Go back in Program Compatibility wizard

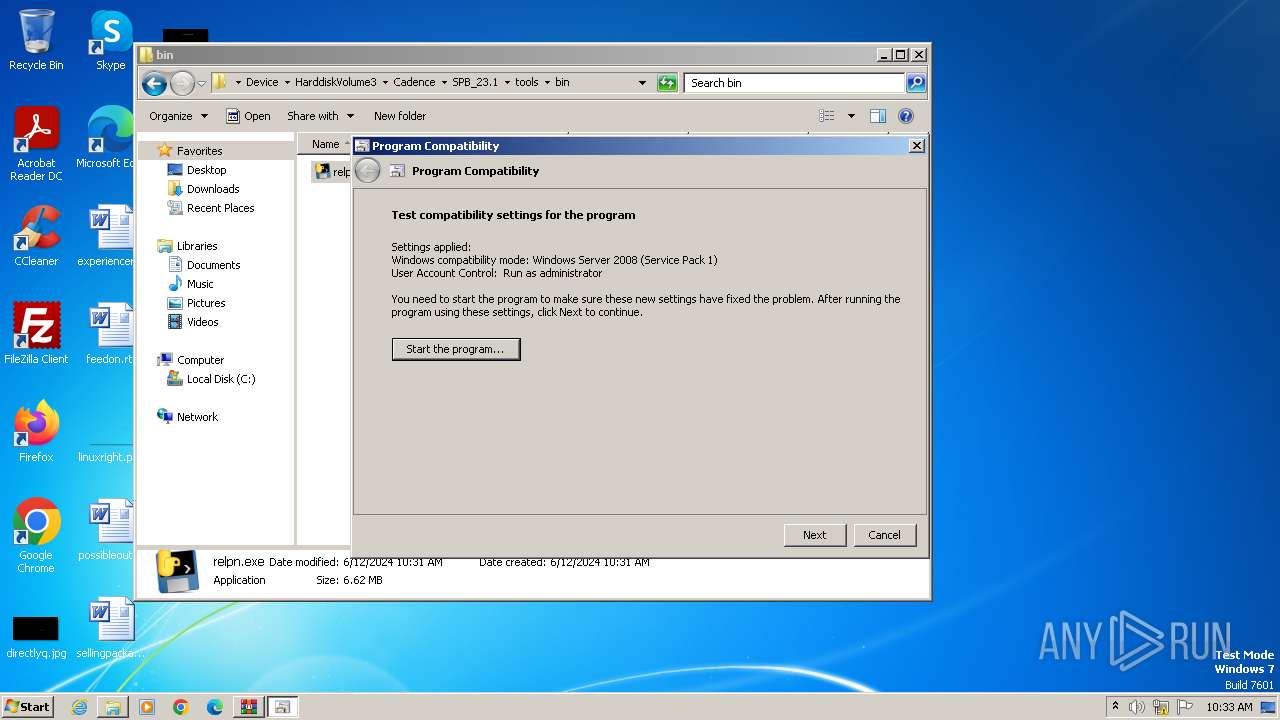point(368,171)
